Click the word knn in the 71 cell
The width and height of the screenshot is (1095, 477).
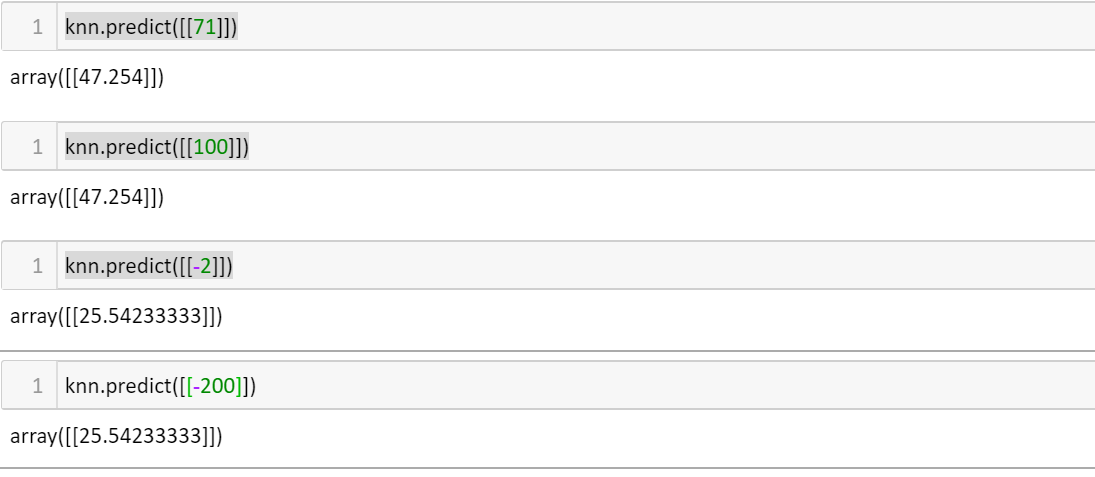[82, 27]
